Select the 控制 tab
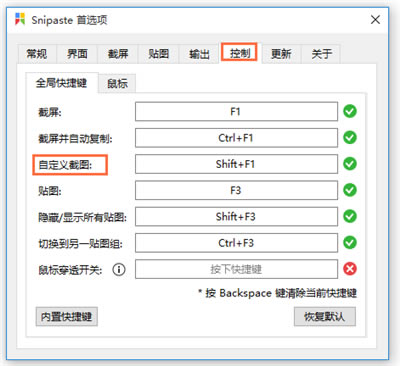Image resolution: width=400 pixels, height=366 pixels. [x=239, y=53]
